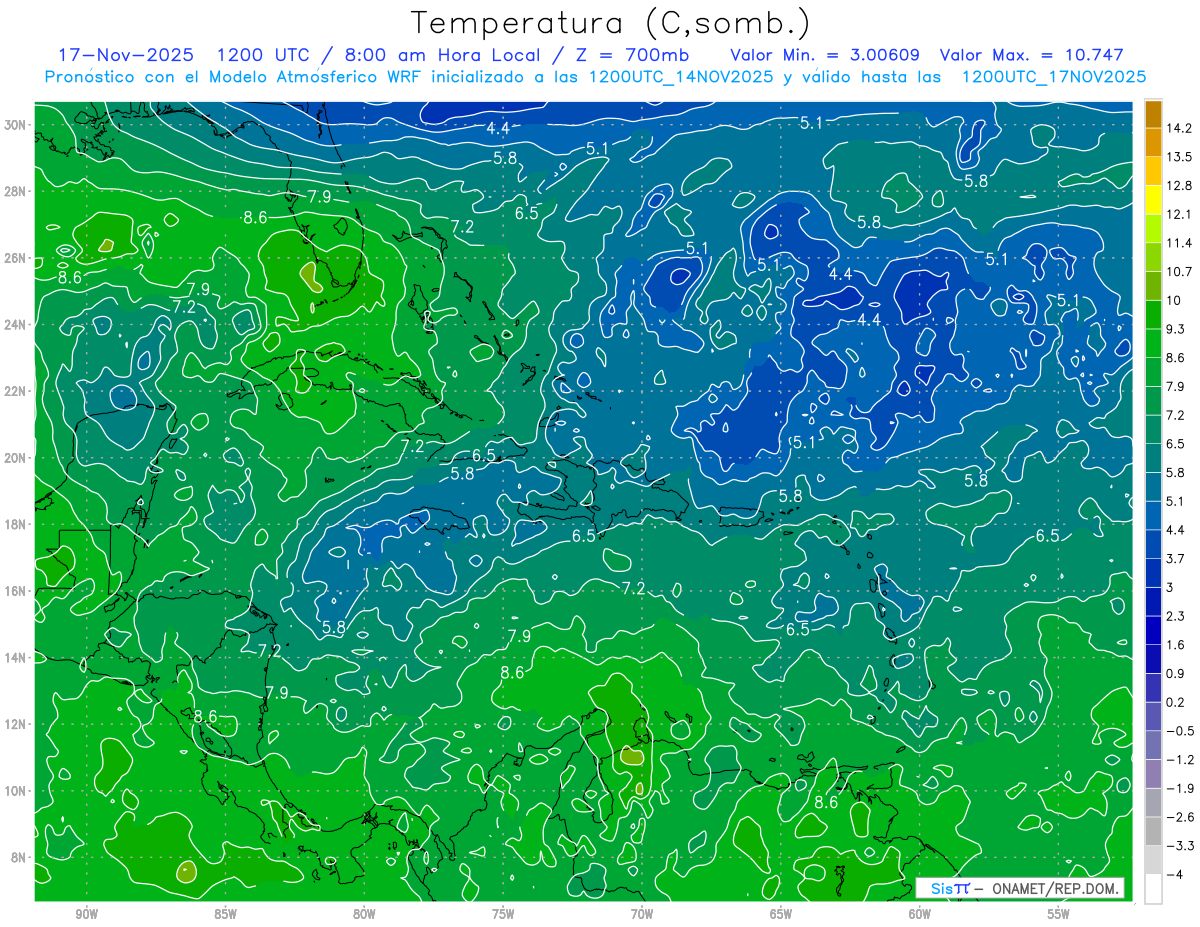Click the '30N' latitude axis label

[x=17, y=125]
